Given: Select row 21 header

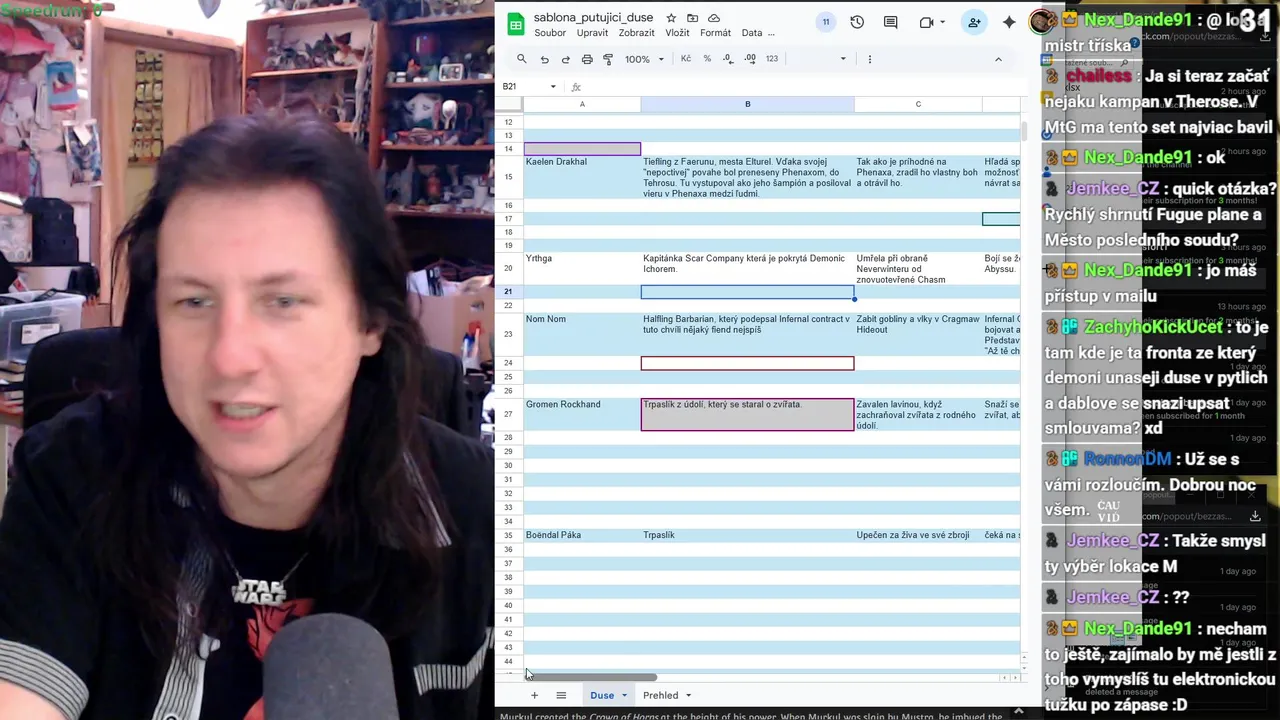Looking at the screenshot, I should (x=508, y=292).
